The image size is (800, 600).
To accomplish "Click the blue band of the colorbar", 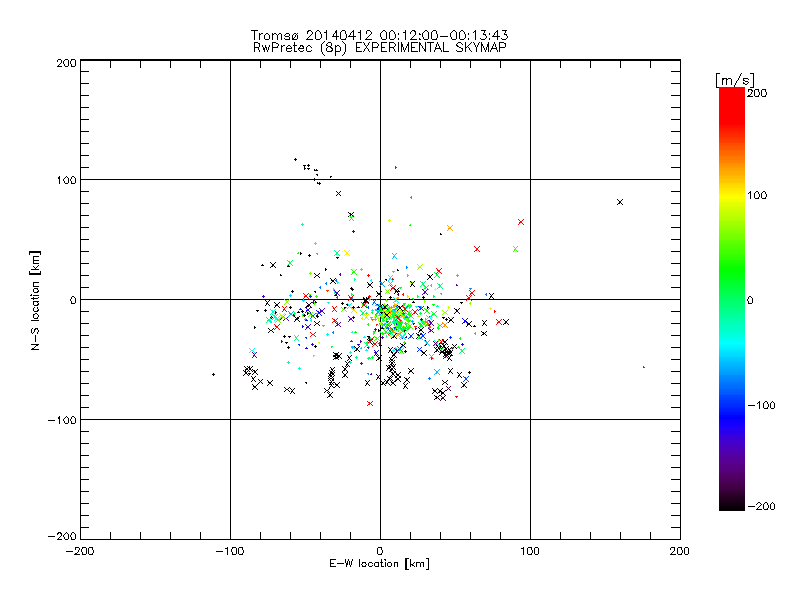I will click(732, 413).
